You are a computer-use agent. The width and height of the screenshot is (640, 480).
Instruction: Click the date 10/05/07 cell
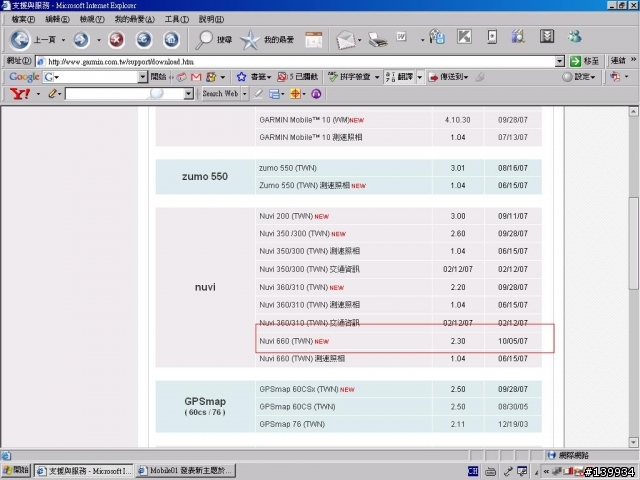(x=513, y=341)
